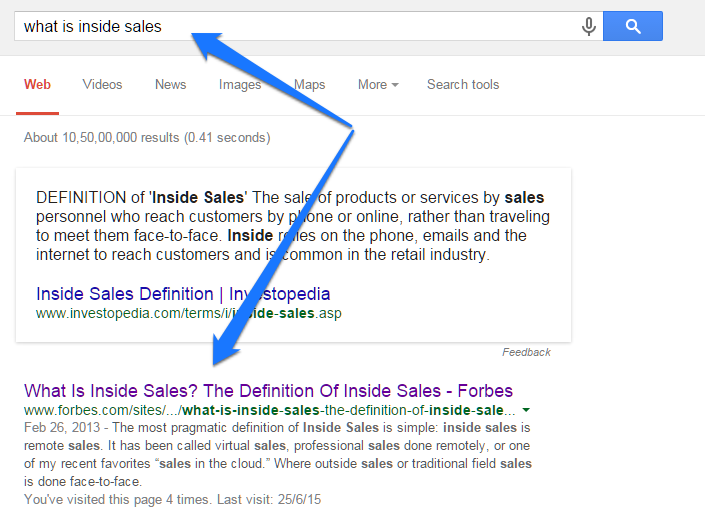Screen dimensions: 705x515
Task: Click the definition text in the featured snippet
Action: [x=293, y=226]
